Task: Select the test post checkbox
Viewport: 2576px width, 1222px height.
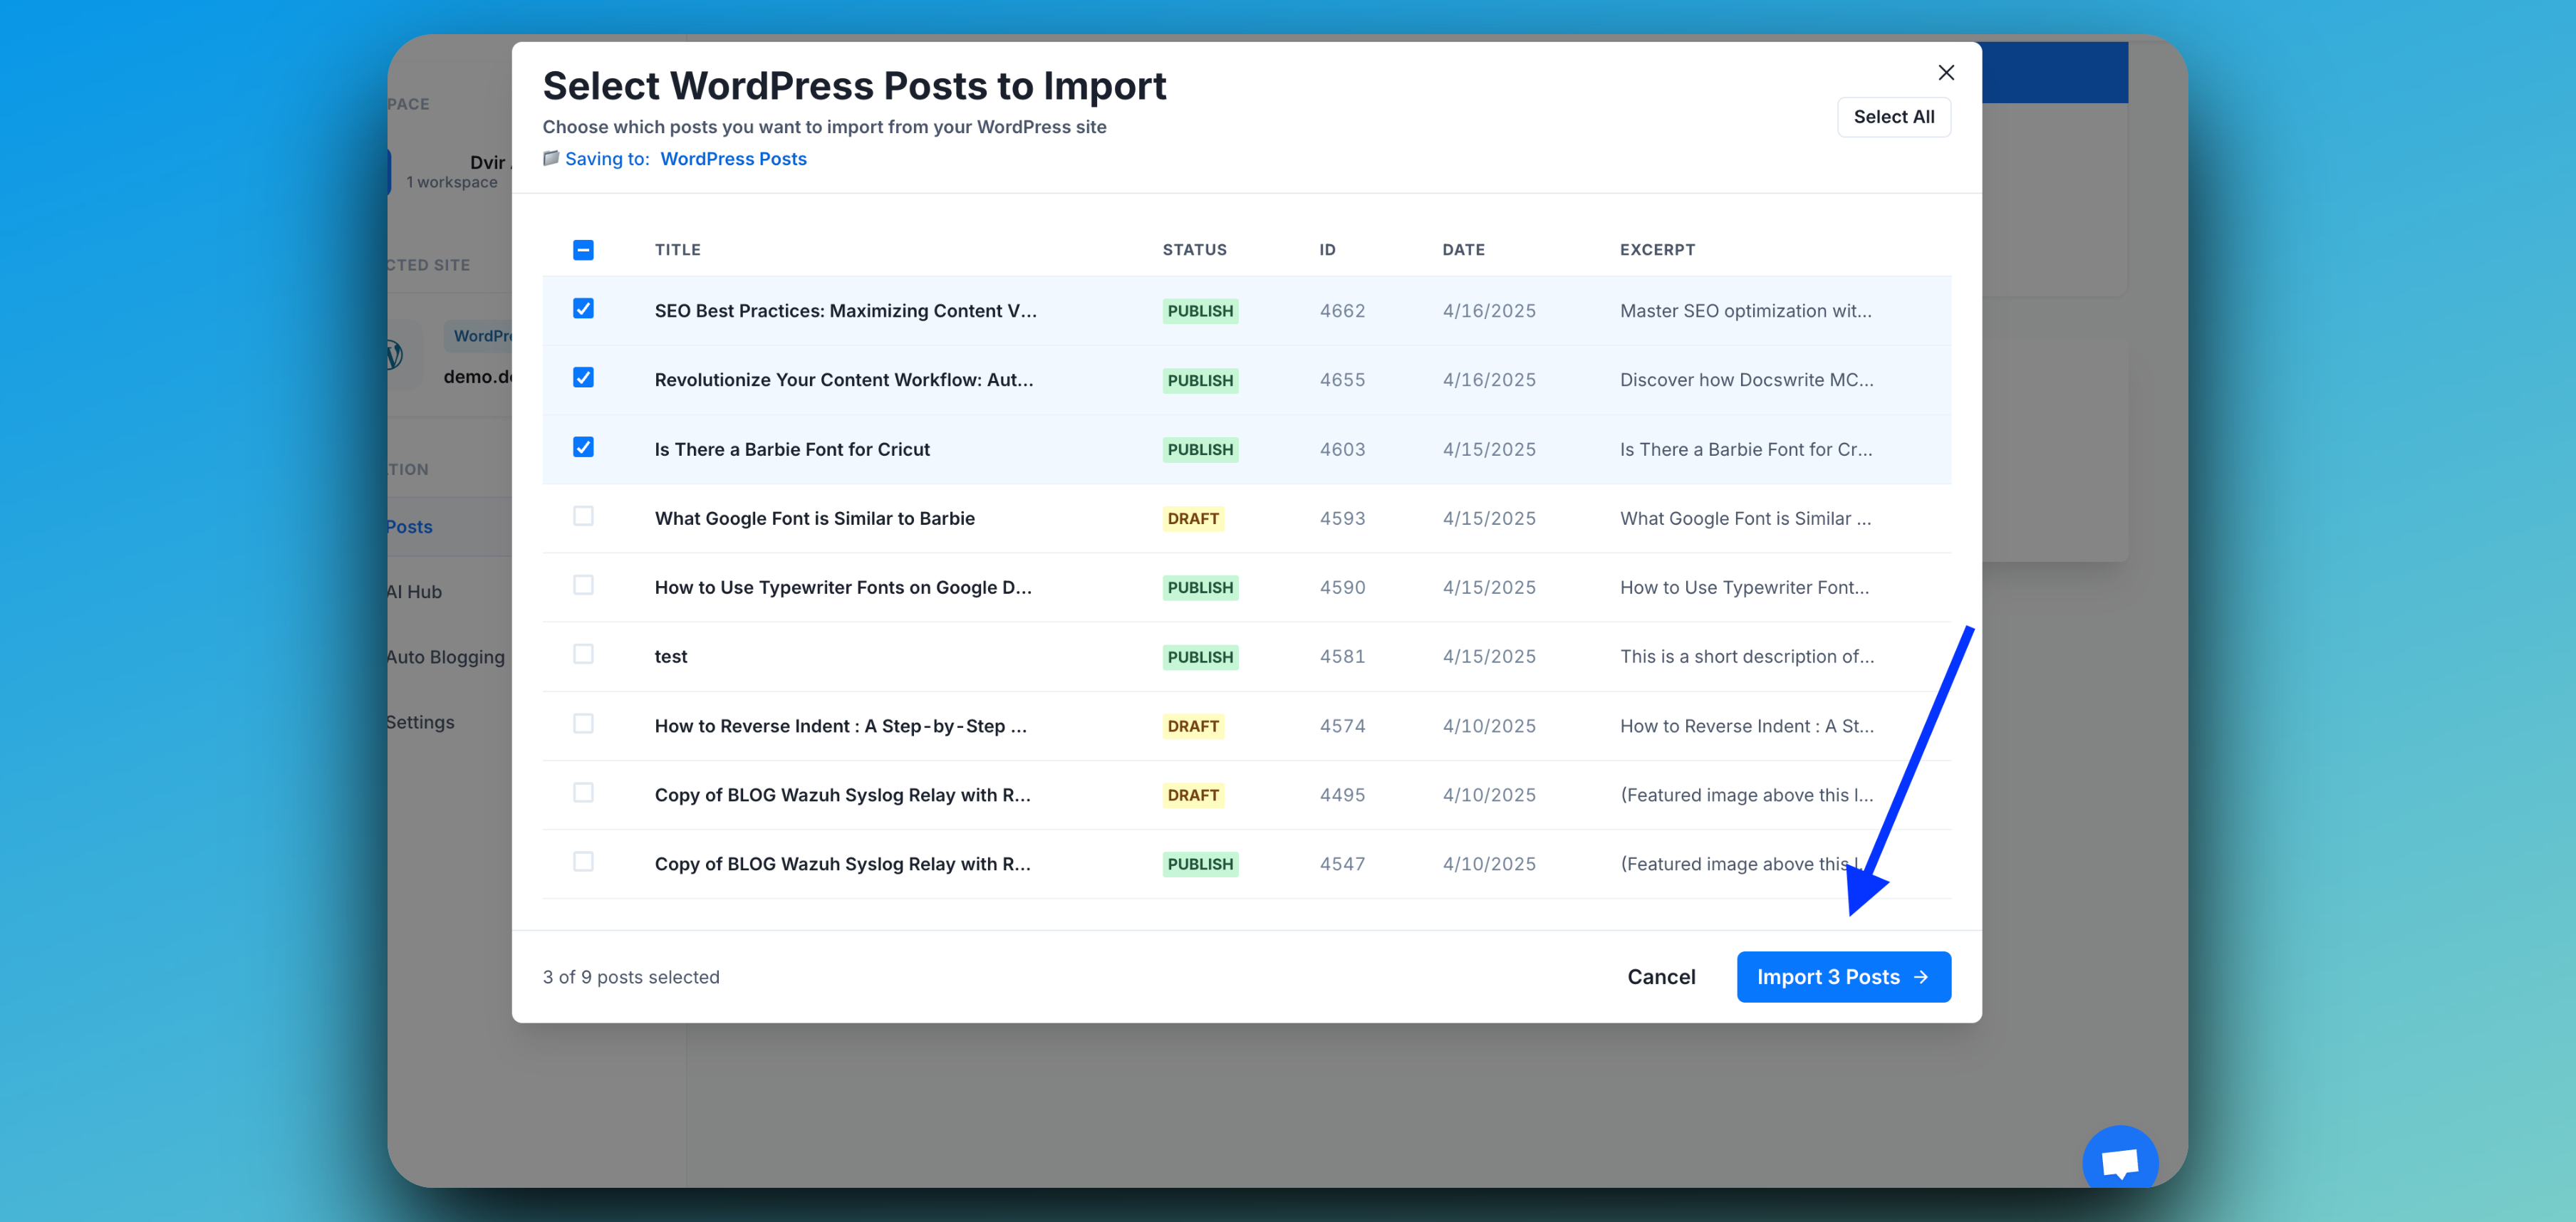Action: 583,654
